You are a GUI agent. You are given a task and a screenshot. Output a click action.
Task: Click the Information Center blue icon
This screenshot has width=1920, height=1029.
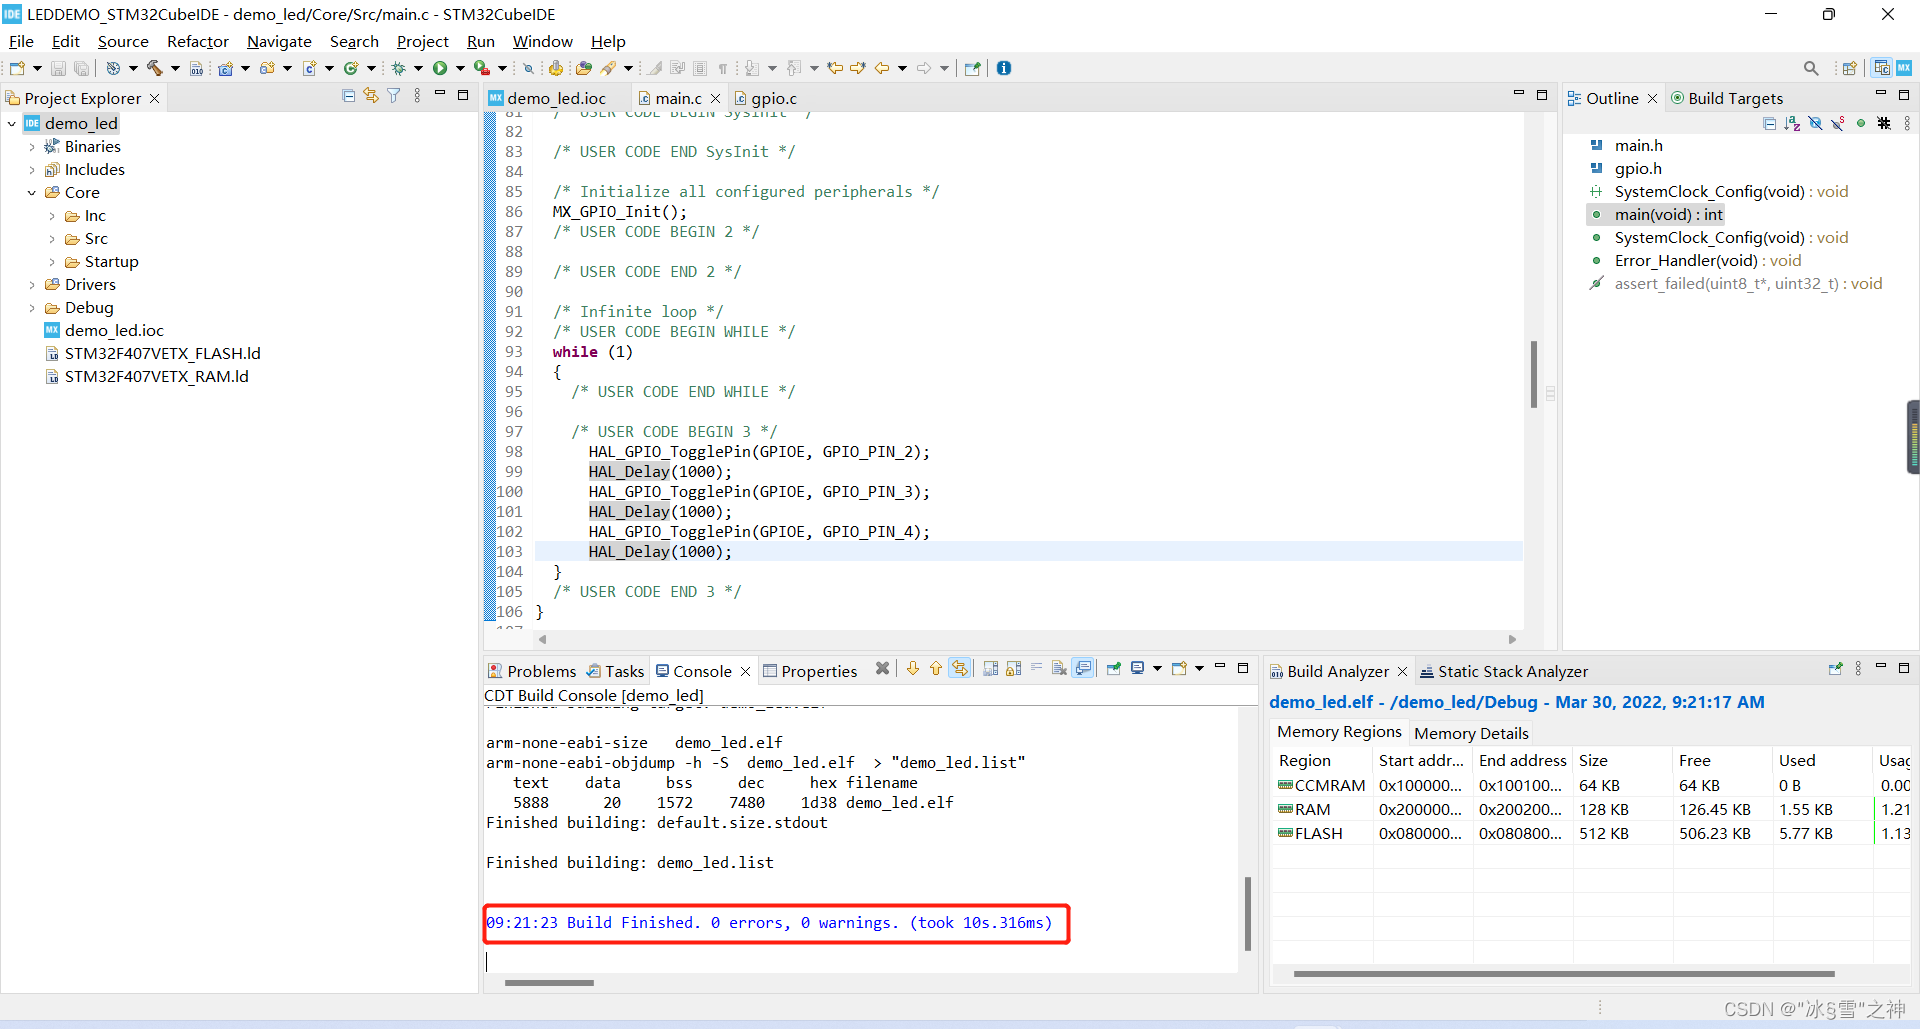point(1004,68)
